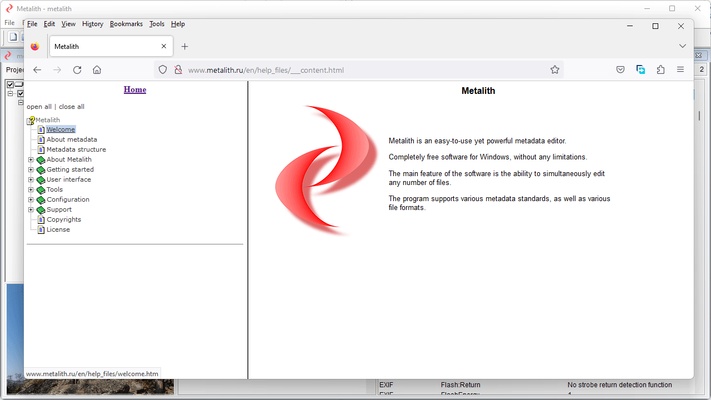Open the Metadata structure topic
Viewport: 711px width, 400px height.
[76, 150]
